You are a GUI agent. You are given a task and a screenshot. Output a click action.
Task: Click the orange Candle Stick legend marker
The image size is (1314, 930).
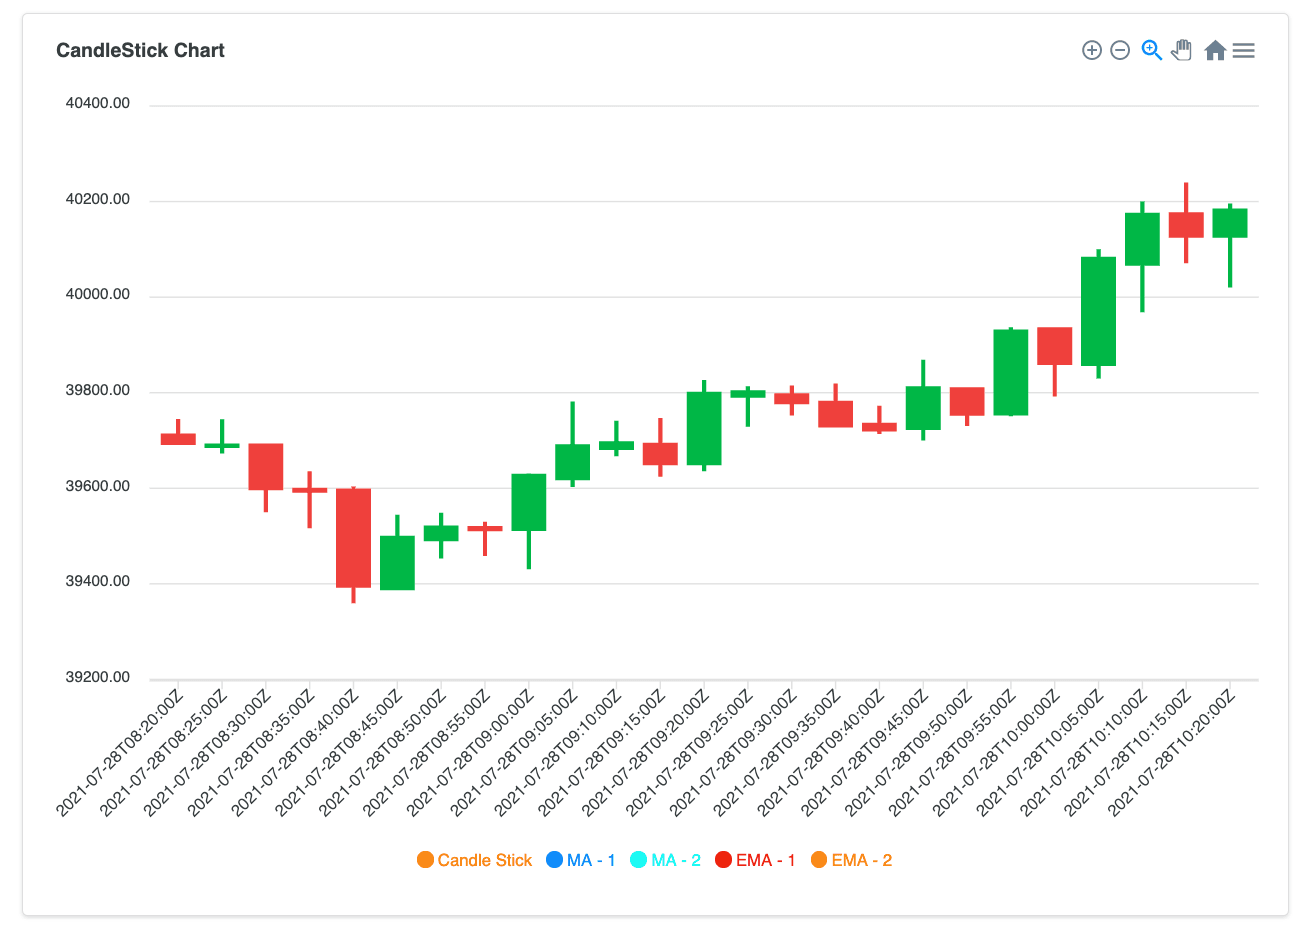tap(425, 860)
